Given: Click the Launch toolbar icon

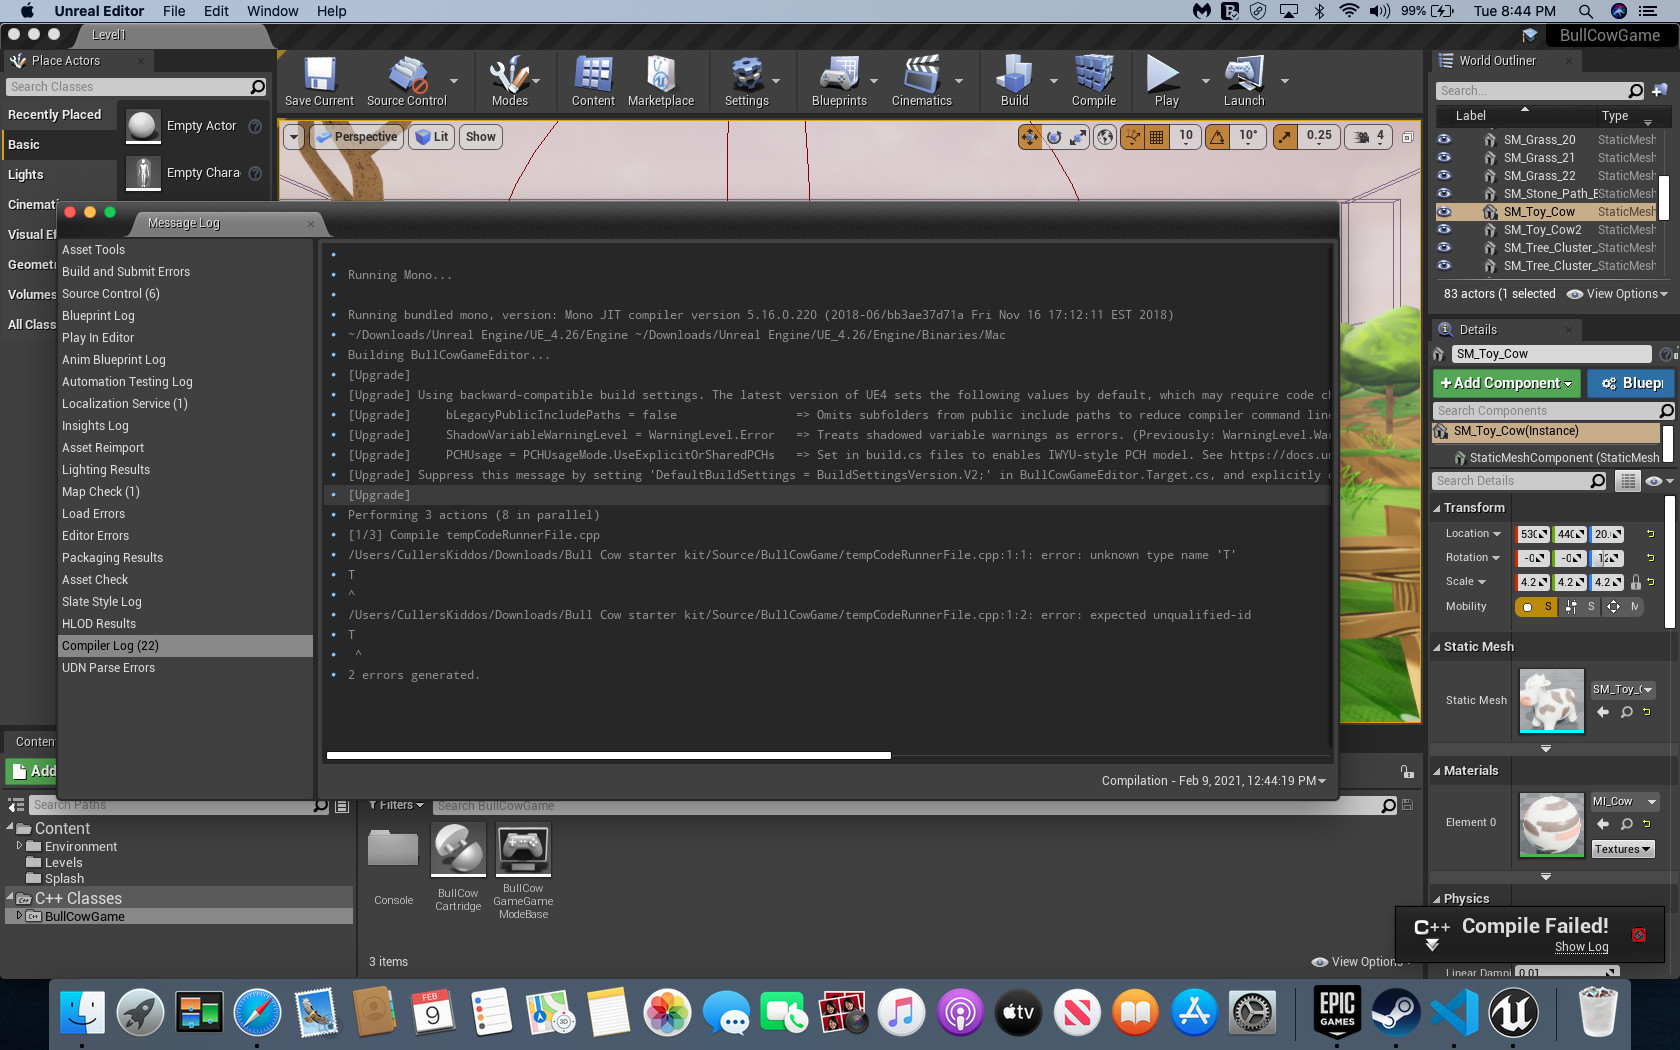Looking at the screenshot, I should click(x=1243, y=82).
